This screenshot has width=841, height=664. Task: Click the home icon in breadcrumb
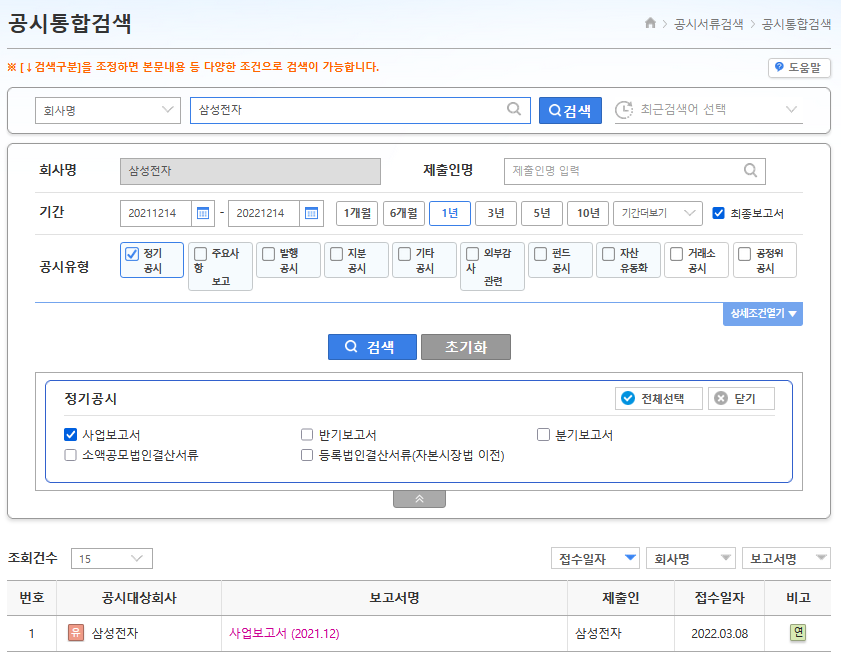650,23
